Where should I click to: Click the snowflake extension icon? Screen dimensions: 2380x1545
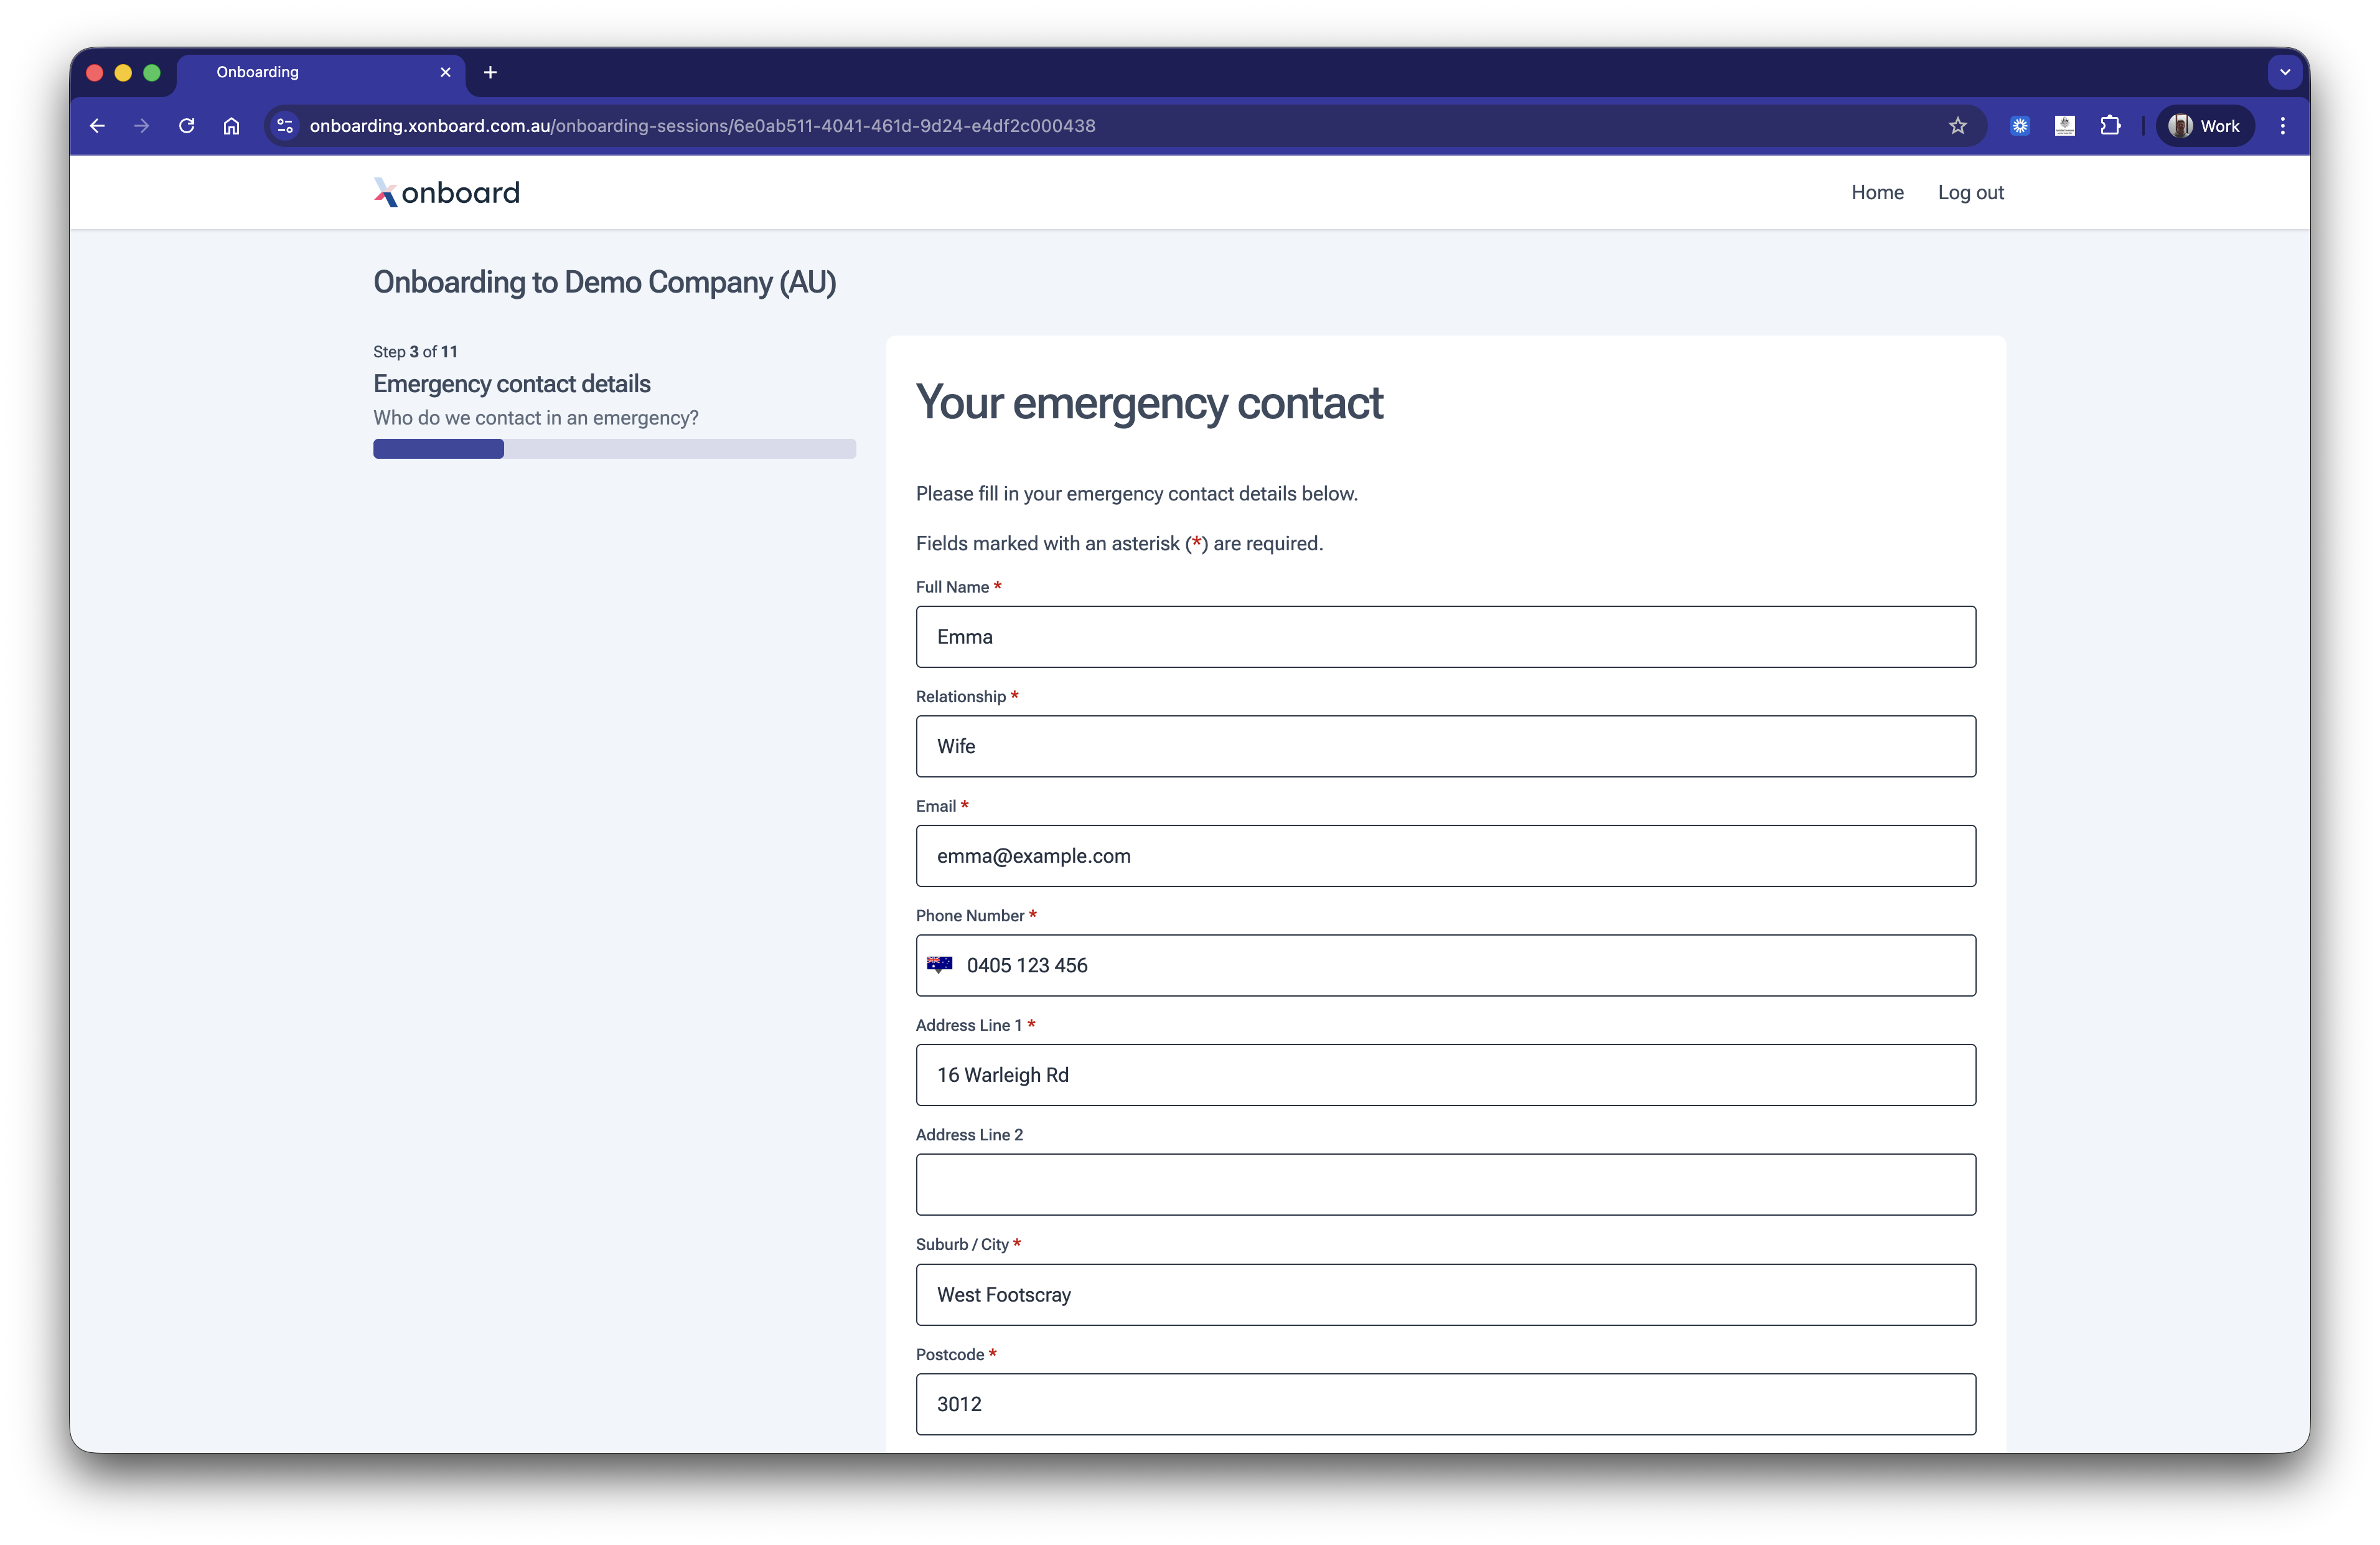click(x=2020, y=126)
